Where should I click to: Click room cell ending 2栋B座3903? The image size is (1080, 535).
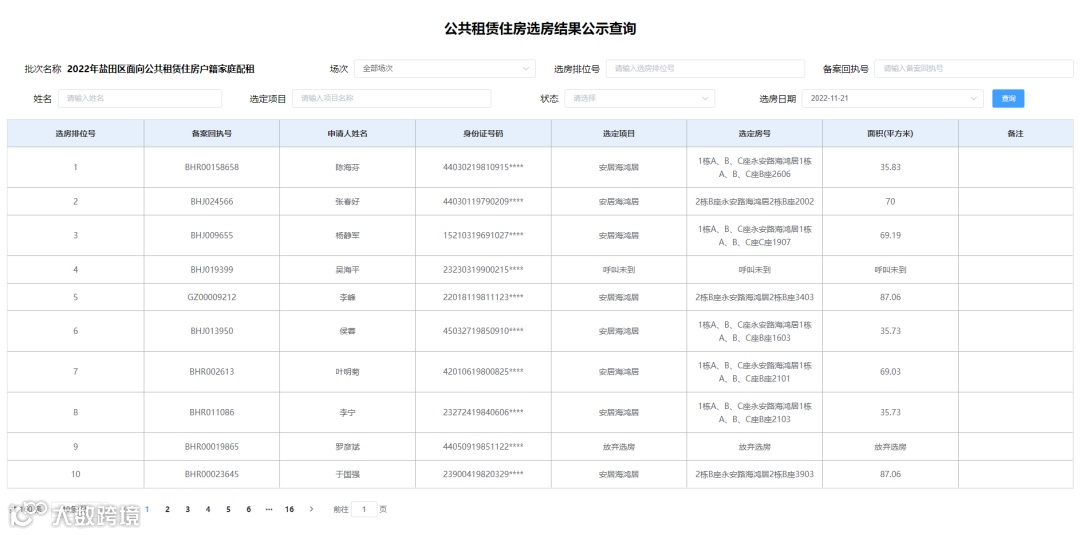[x=754, y=474]
